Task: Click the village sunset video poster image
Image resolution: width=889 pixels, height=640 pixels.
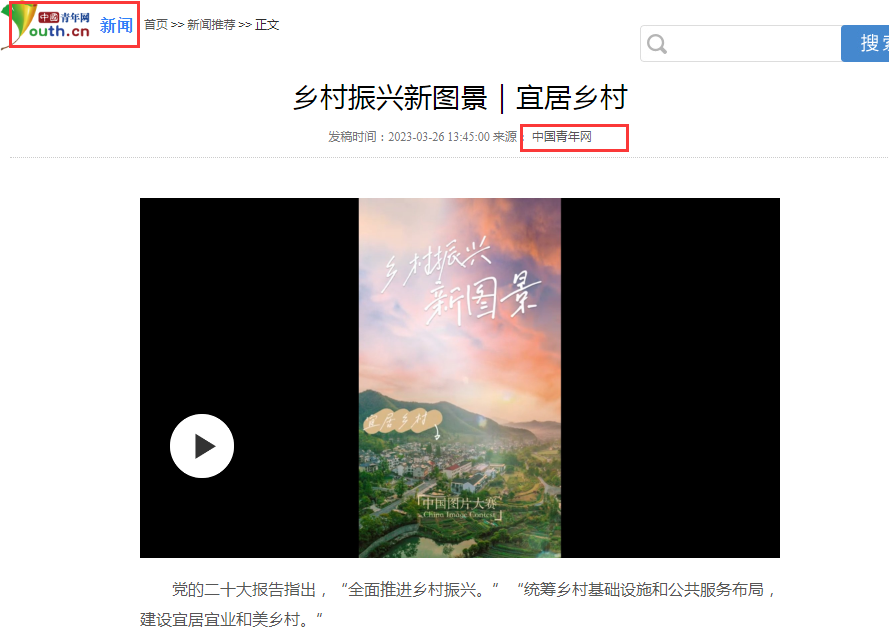Action: click(460, 378)
